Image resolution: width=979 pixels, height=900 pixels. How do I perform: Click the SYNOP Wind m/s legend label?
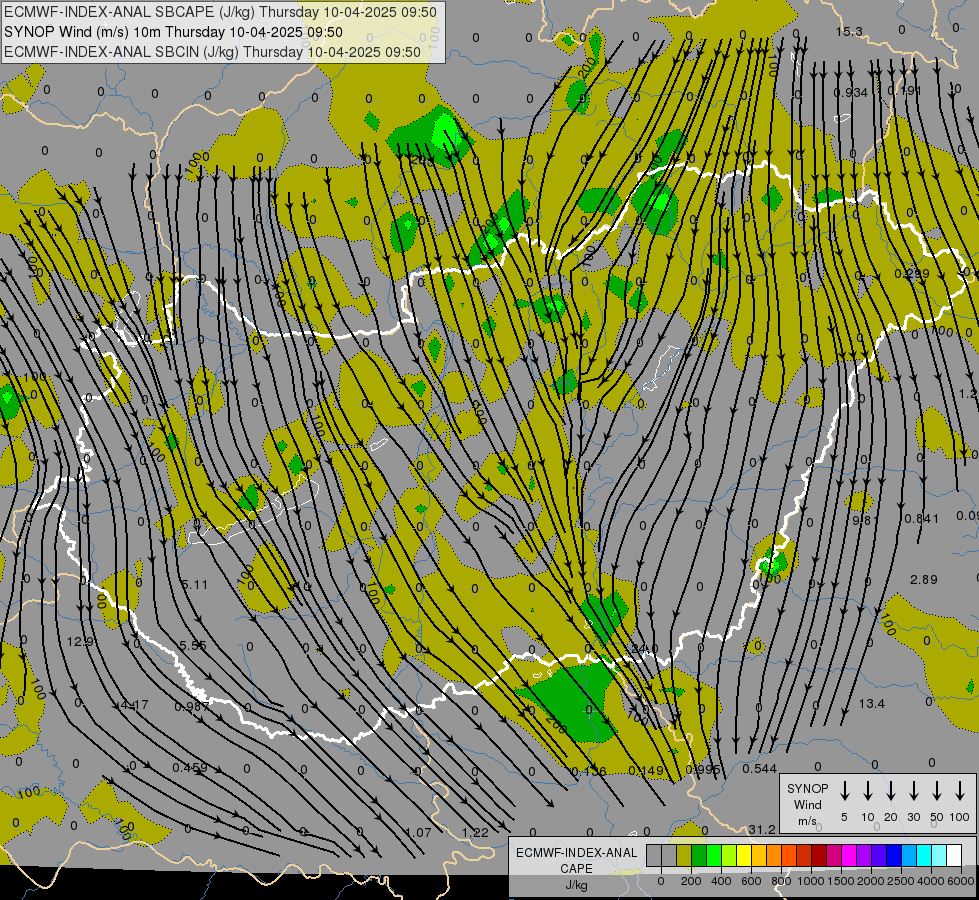[x=807, y=804]
